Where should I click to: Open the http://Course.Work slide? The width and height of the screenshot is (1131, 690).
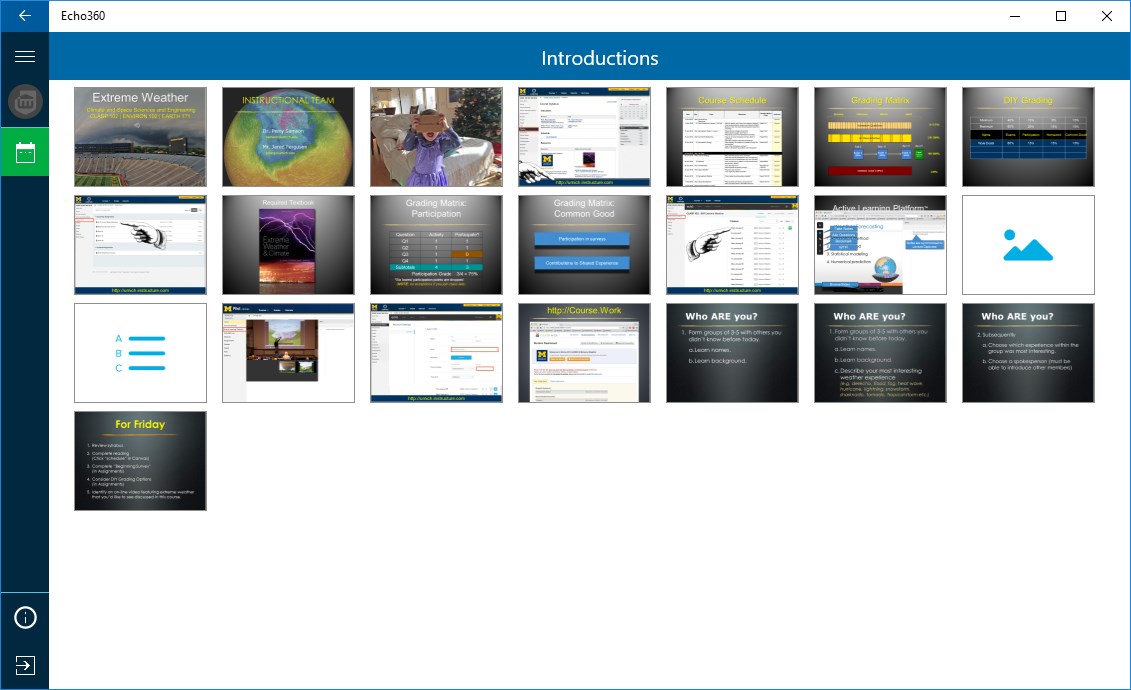tap(584, 353)
